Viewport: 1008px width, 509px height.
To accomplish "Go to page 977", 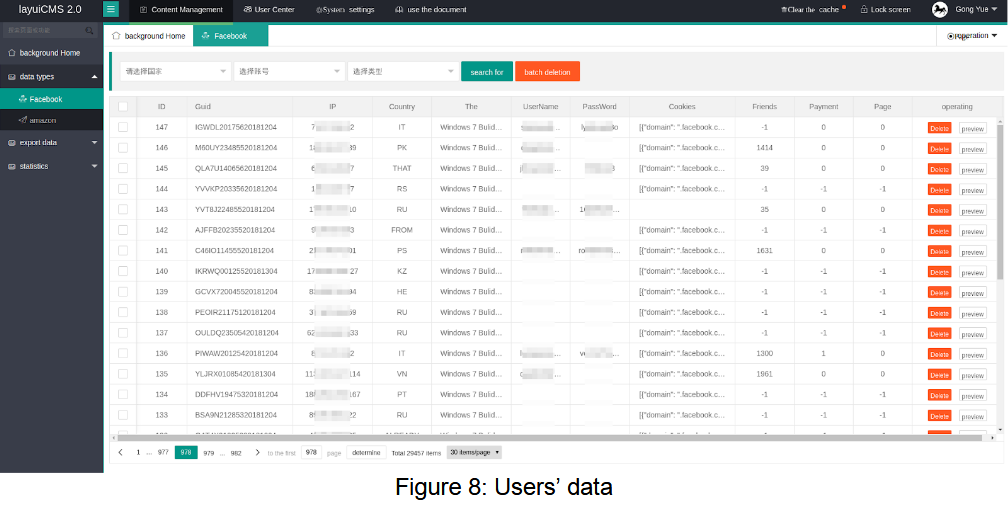I will pos(163,452).
